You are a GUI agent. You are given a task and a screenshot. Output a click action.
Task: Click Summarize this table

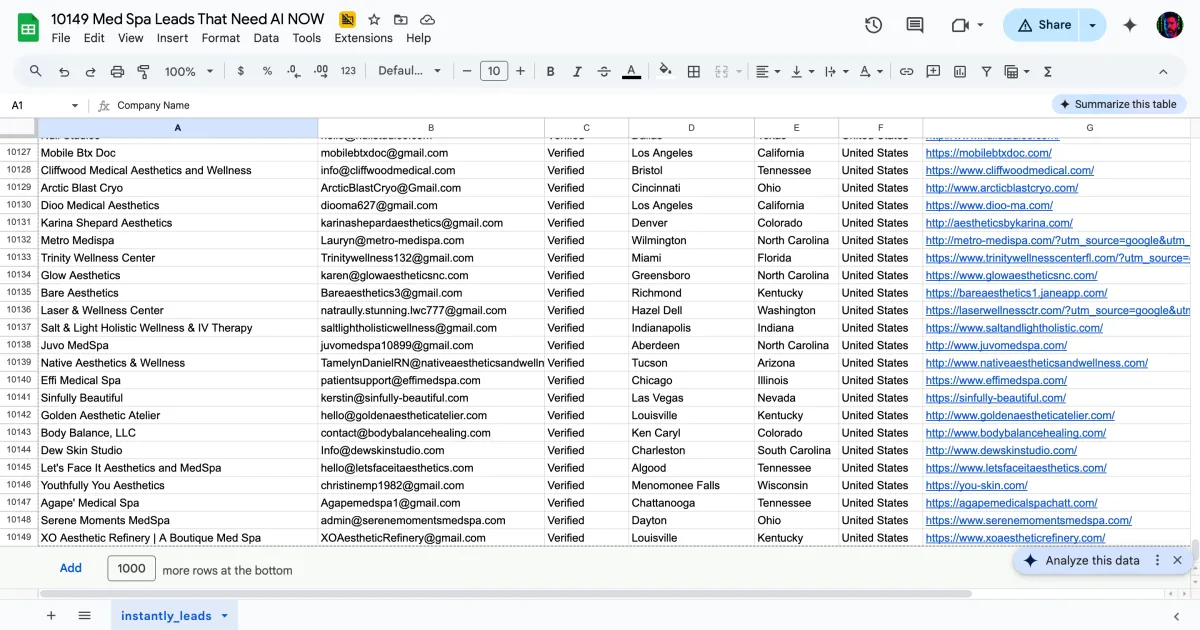pos(1119,104)
